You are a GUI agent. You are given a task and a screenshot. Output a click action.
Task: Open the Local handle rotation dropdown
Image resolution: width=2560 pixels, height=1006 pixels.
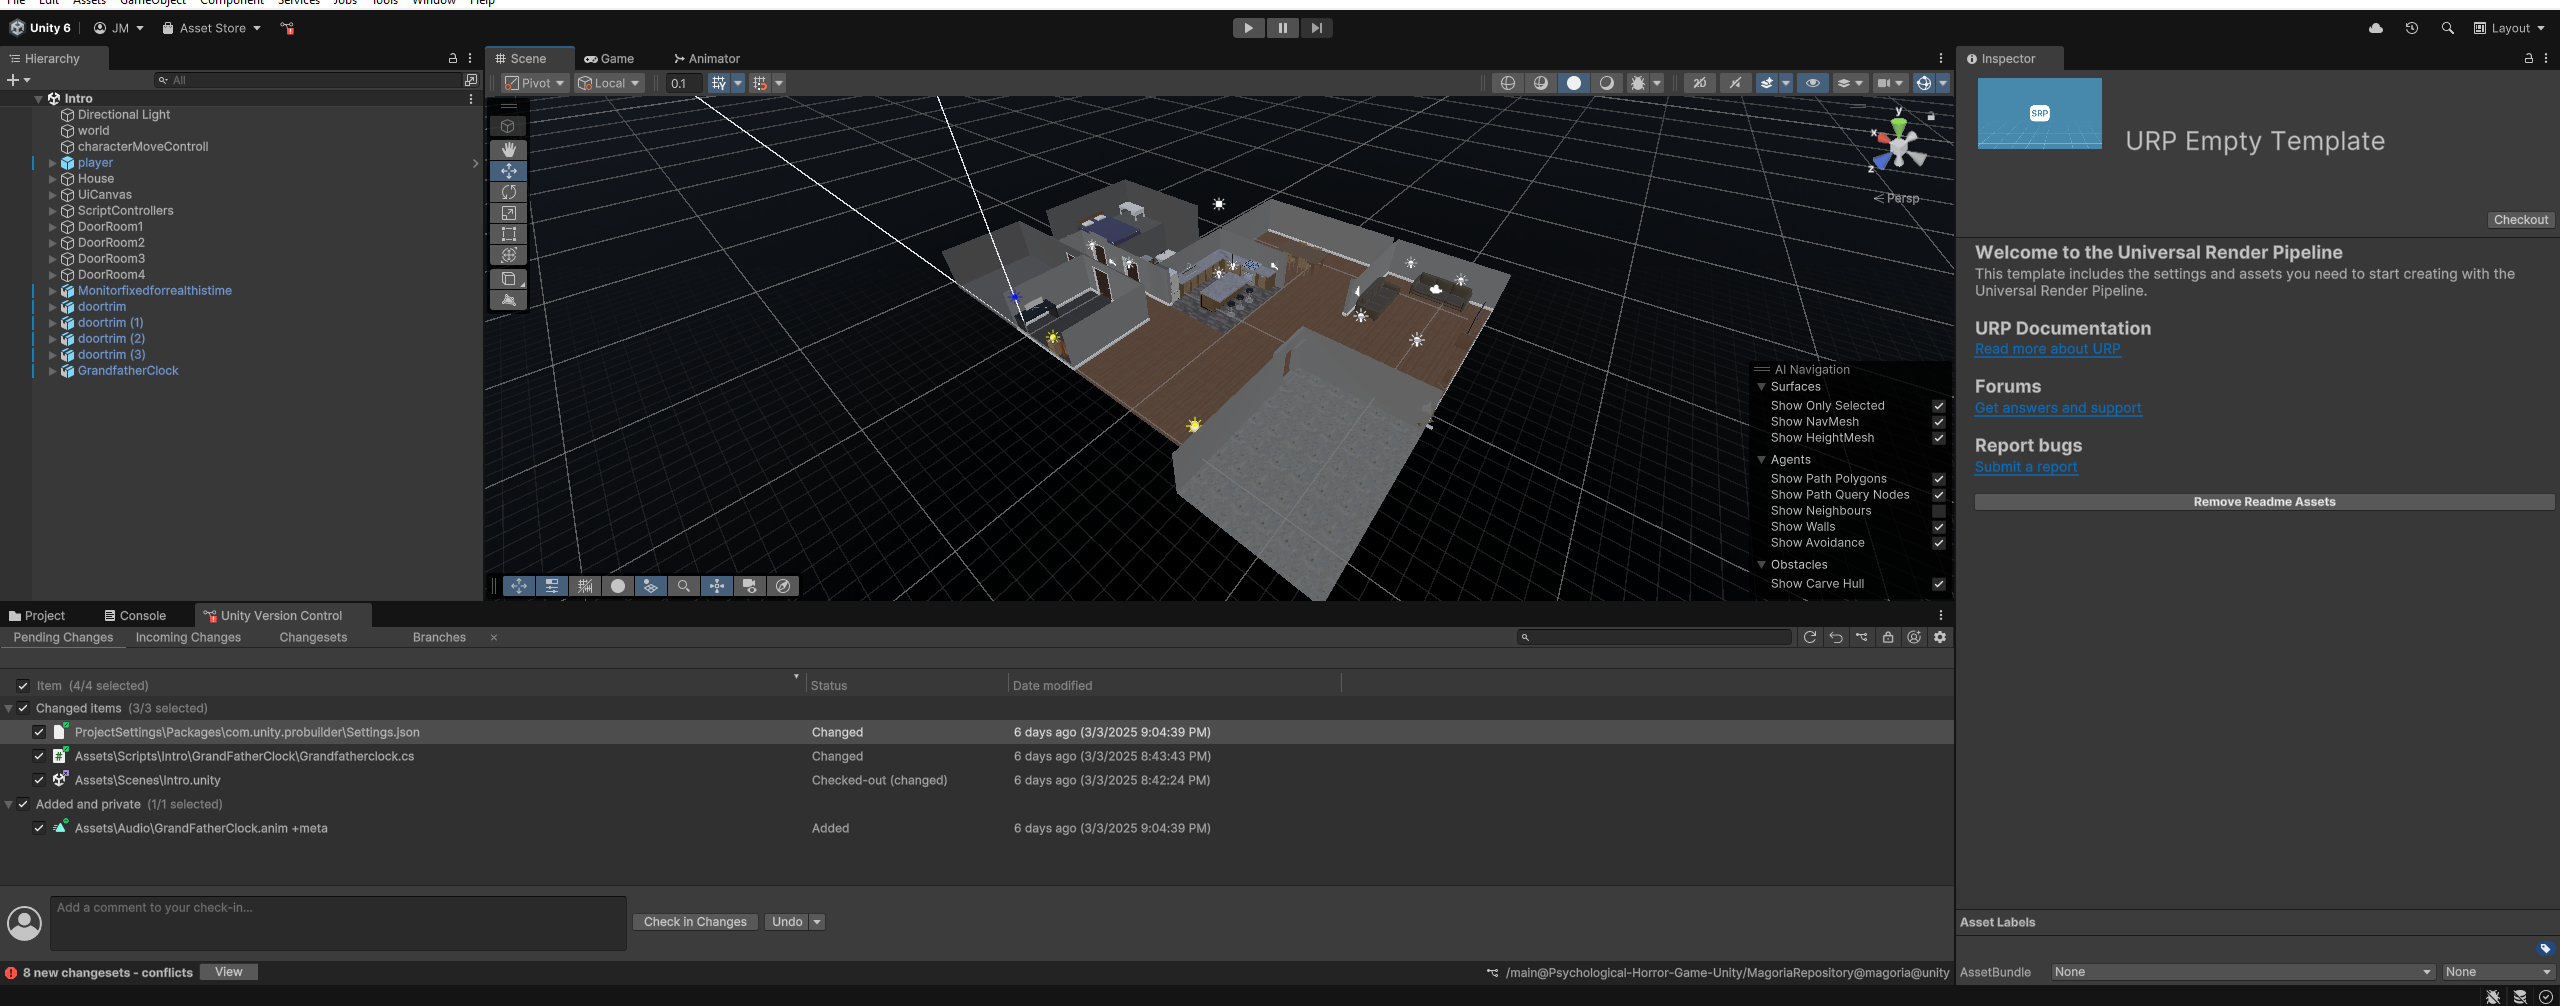pos(609,83)
